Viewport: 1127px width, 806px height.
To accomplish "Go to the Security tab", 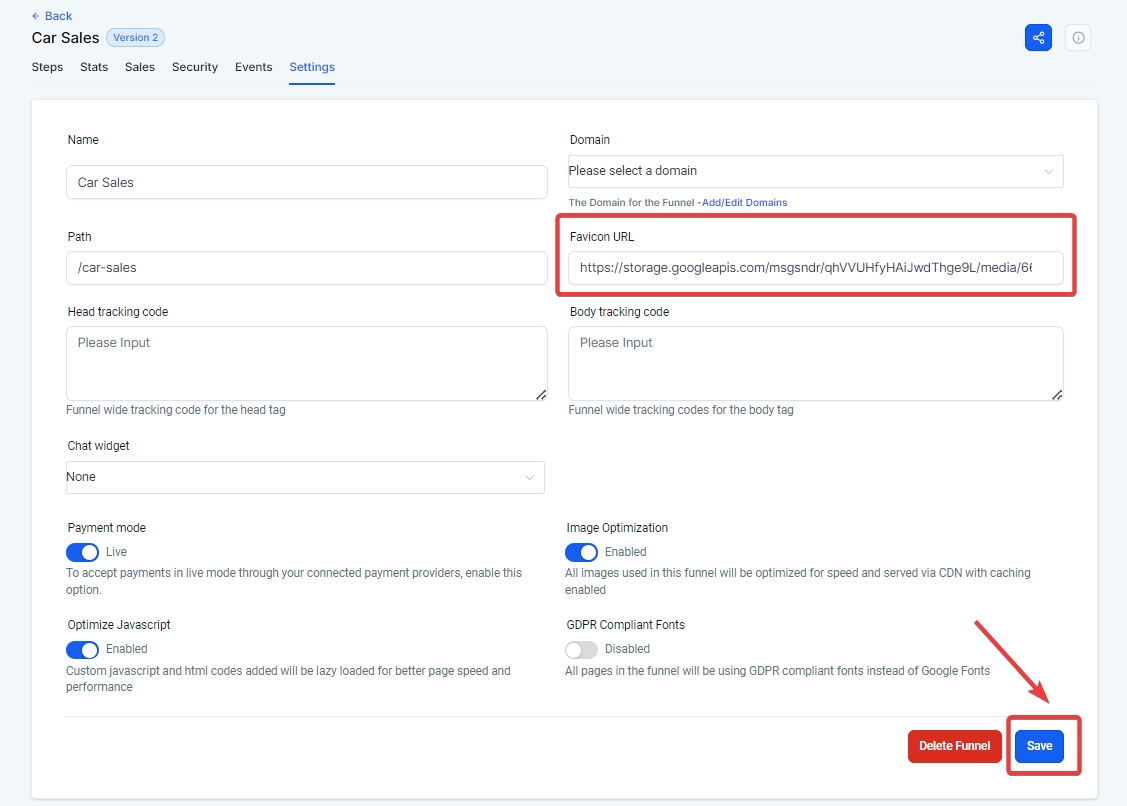I will (195, 67).
